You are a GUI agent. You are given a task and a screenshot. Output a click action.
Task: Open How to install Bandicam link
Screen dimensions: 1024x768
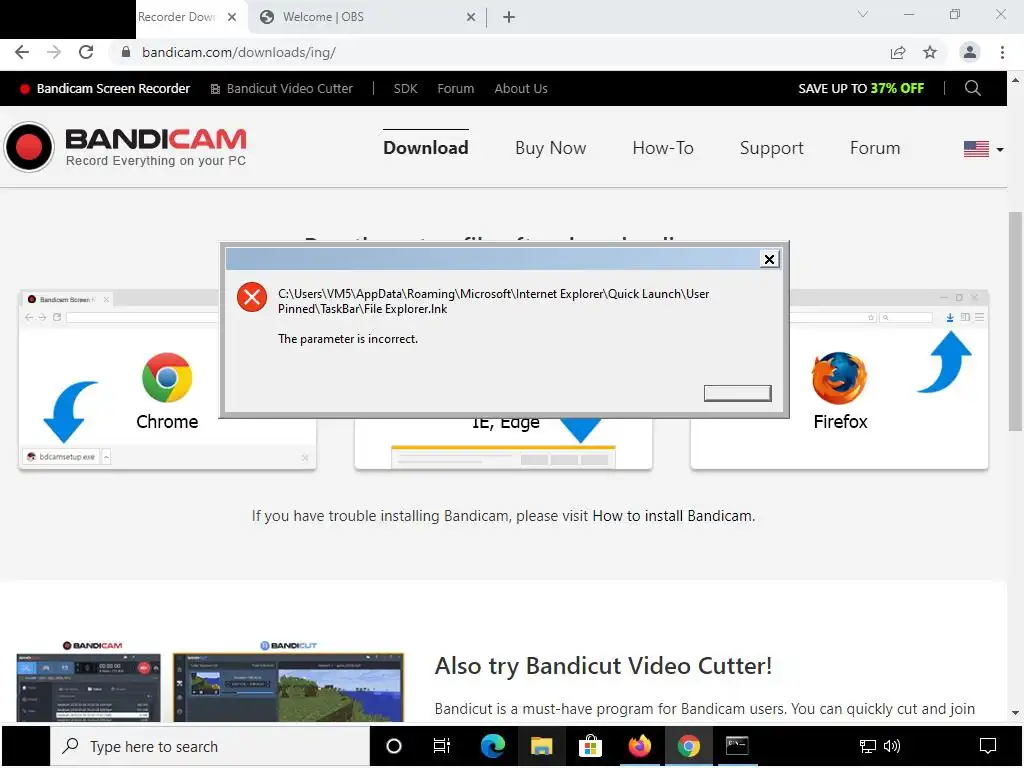673,516
